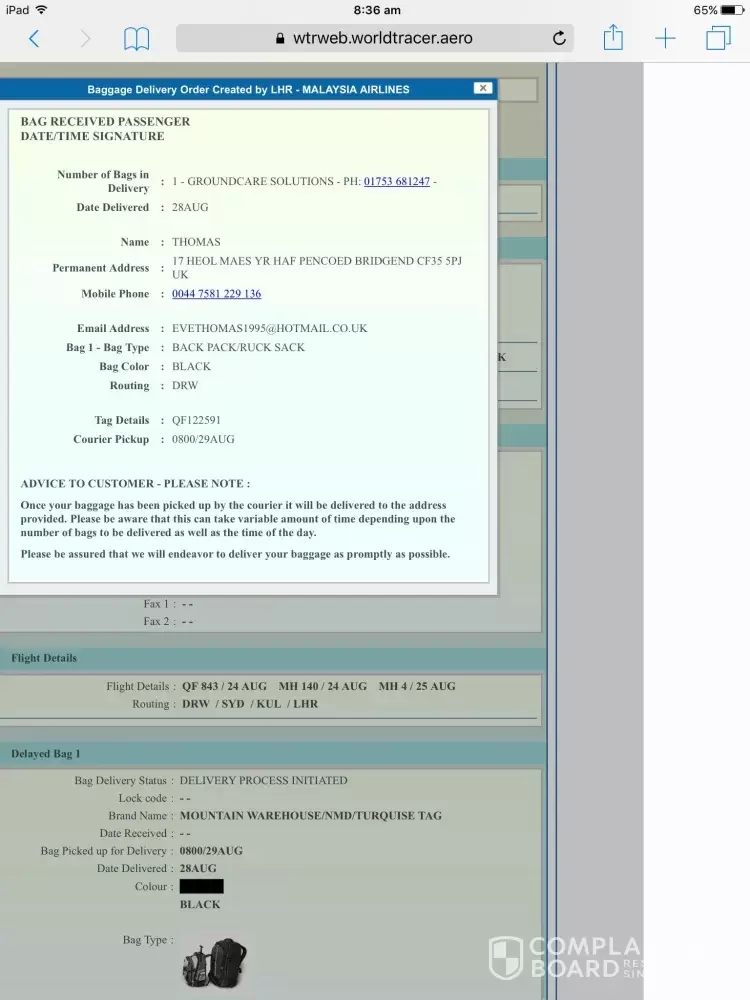This screenshot has height=1000, width=750.
Task: Select the MOUNTAIN WAREHOUSE brand name text
Action: (x=311, y=816)
